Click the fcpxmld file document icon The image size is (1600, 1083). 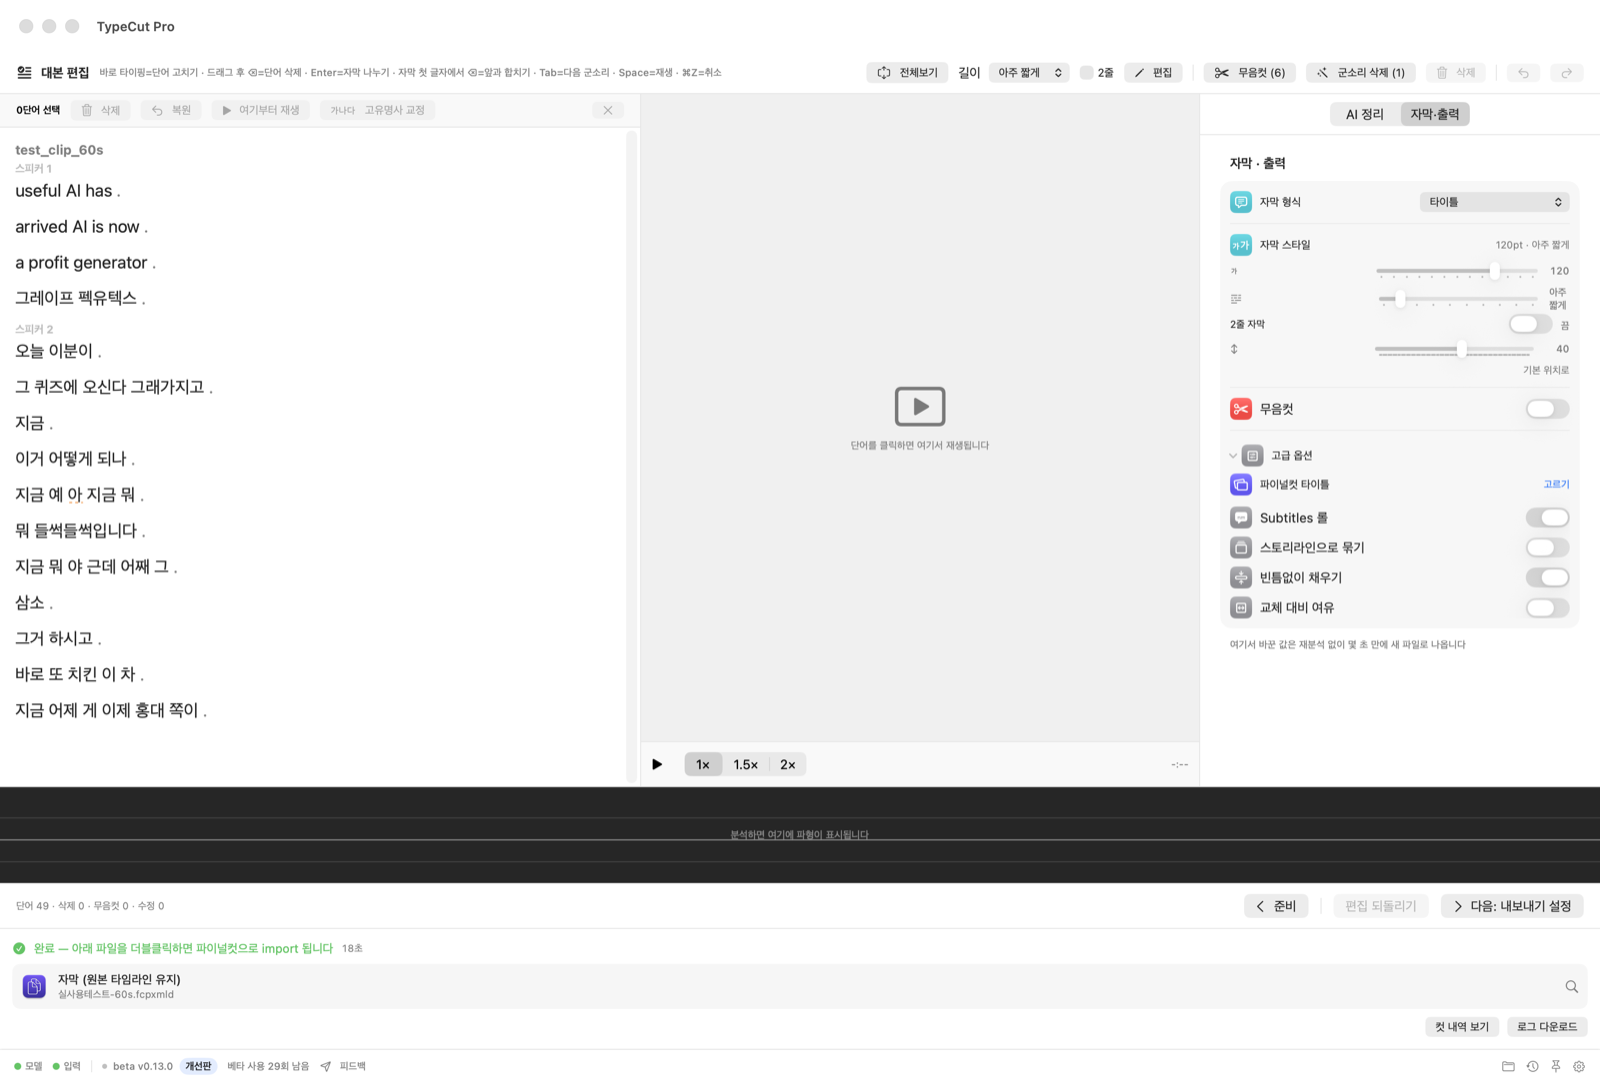pos(34,987)
